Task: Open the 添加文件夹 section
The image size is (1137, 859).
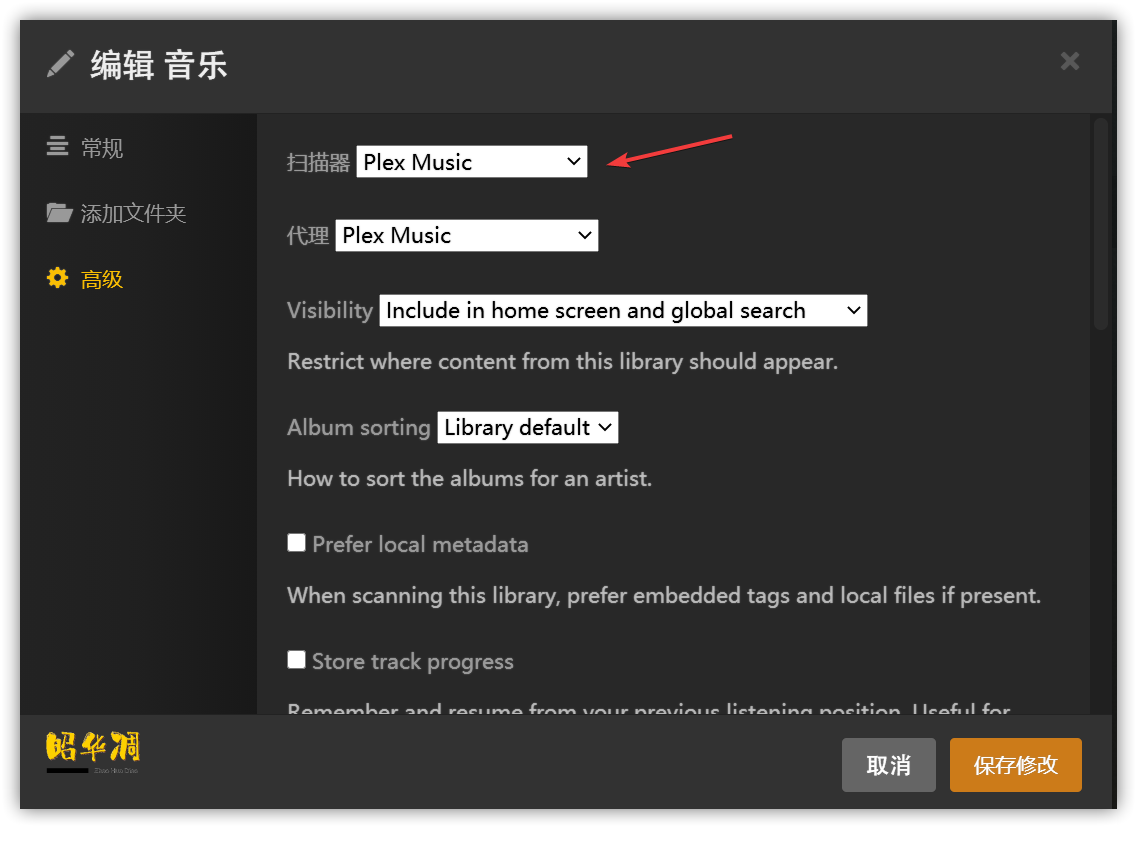Action: tap(133, 213)
